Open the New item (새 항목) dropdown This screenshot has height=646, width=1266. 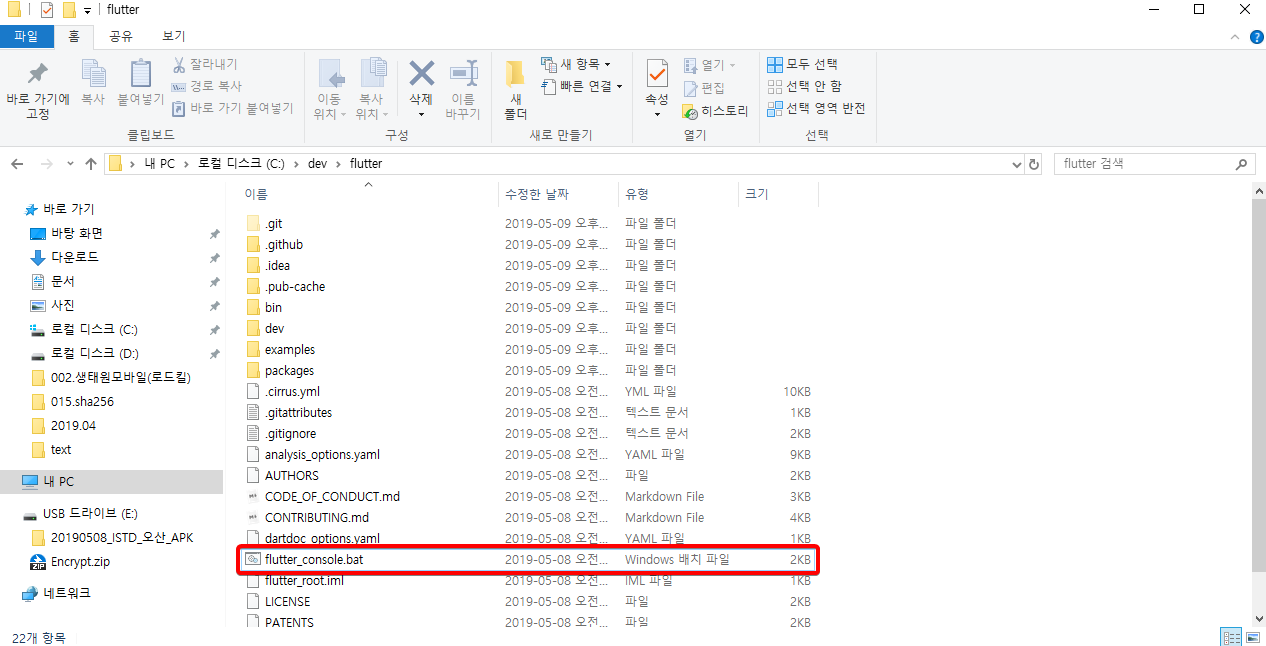click(x=575, y=64)
